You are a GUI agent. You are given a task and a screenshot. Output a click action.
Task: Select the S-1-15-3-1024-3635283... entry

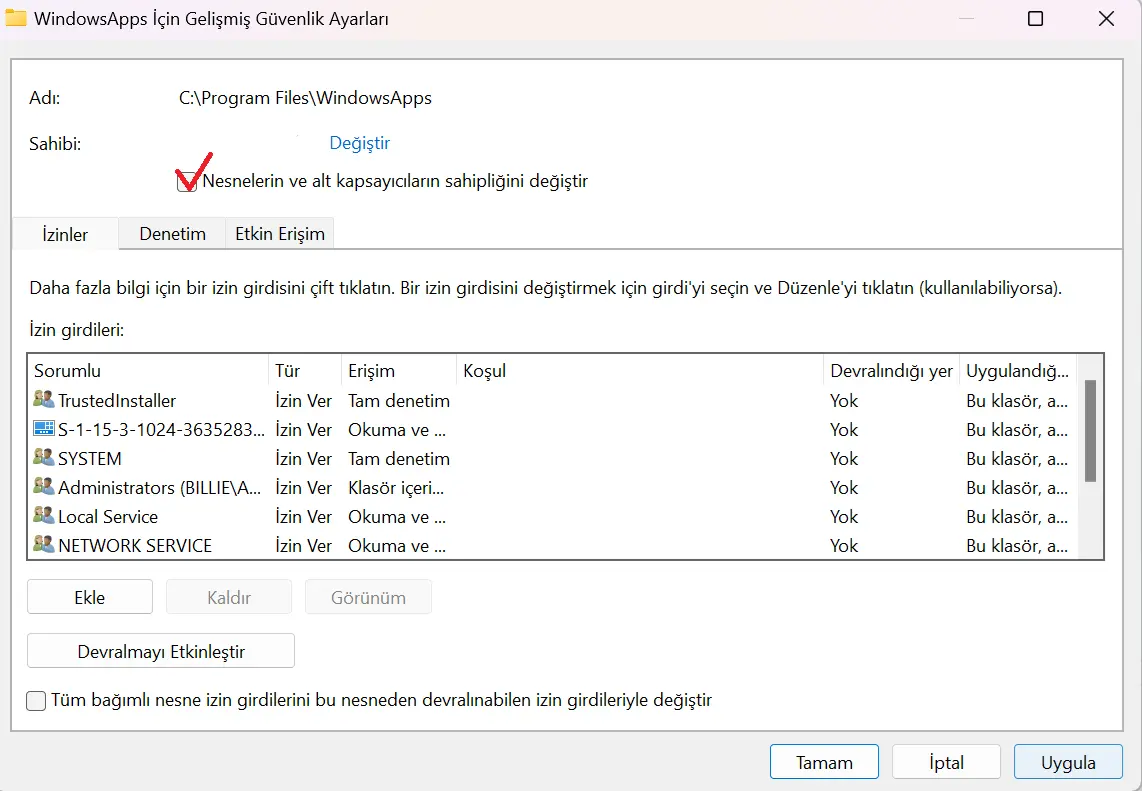tap(553, 430)
